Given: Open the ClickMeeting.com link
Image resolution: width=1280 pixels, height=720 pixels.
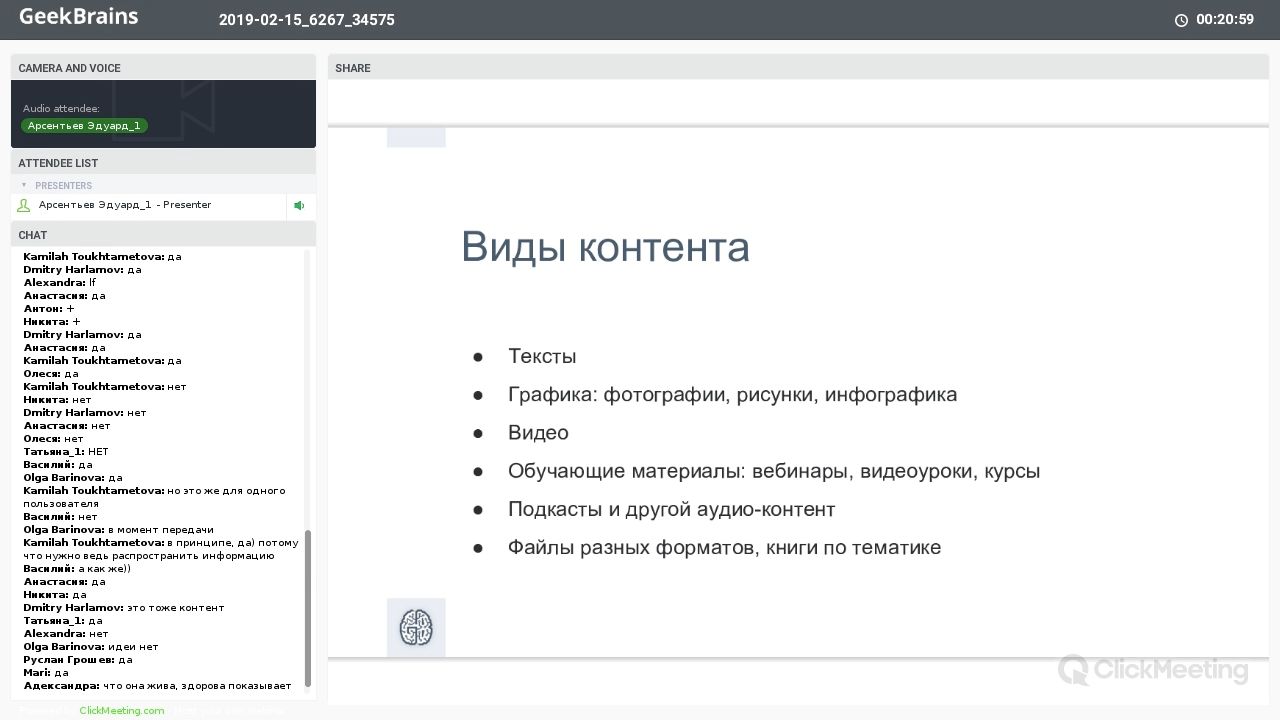Looking at the screenshot, I should pos(121,710).
